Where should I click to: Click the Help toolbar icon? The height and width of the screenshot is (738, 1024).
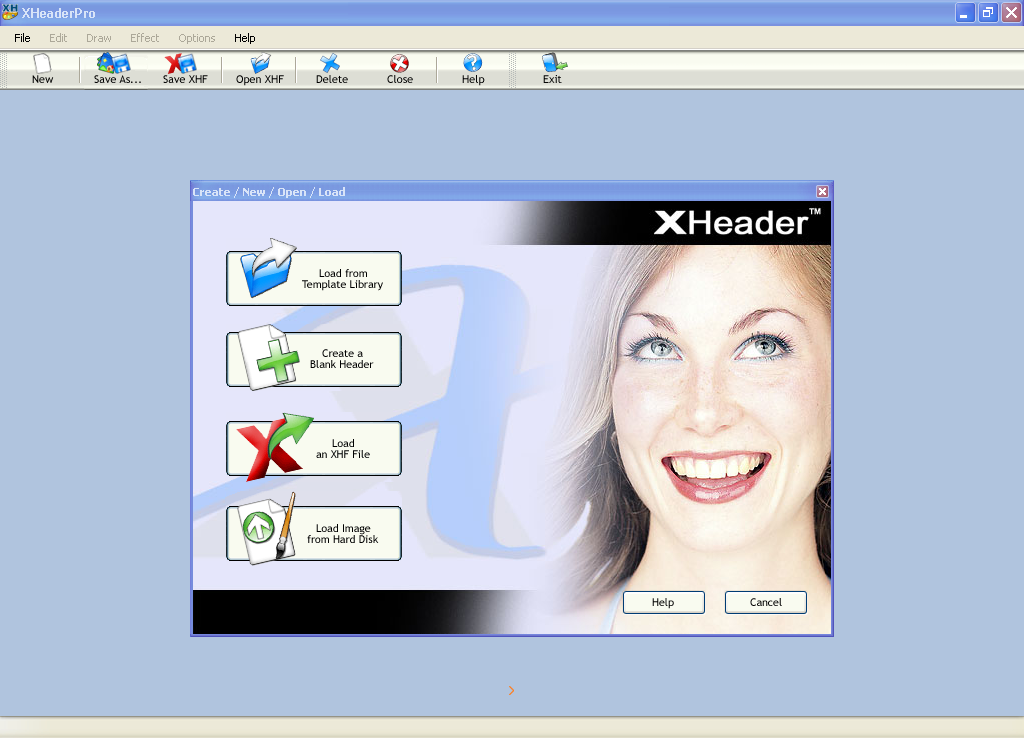coord(473,69)
